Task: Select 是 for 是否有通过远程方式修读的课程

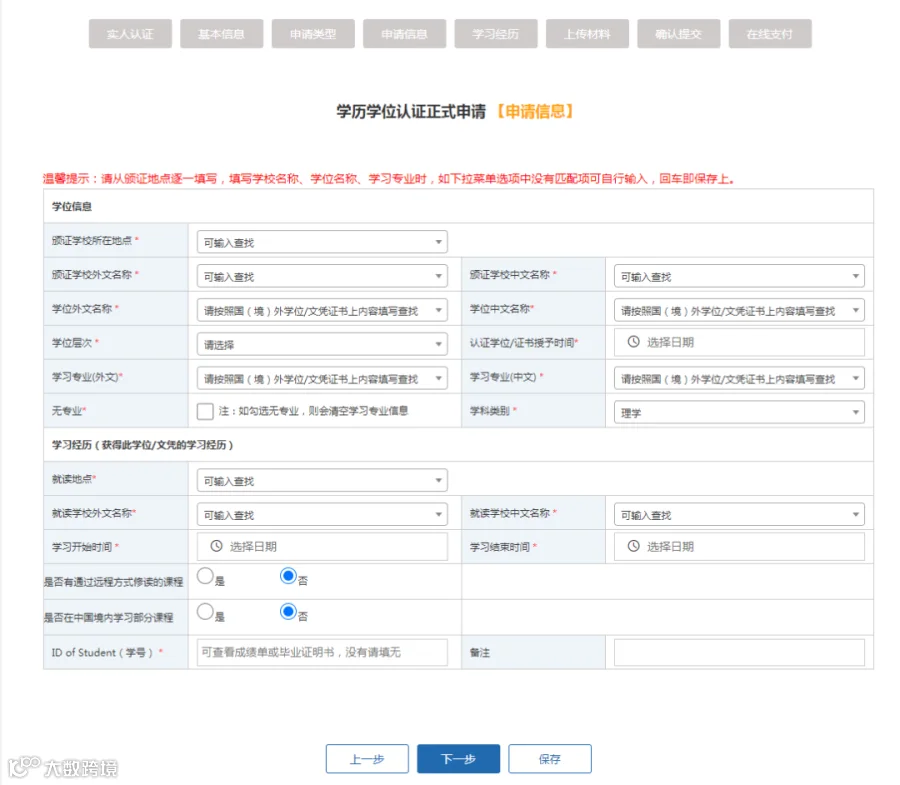Action: (205, 576)
